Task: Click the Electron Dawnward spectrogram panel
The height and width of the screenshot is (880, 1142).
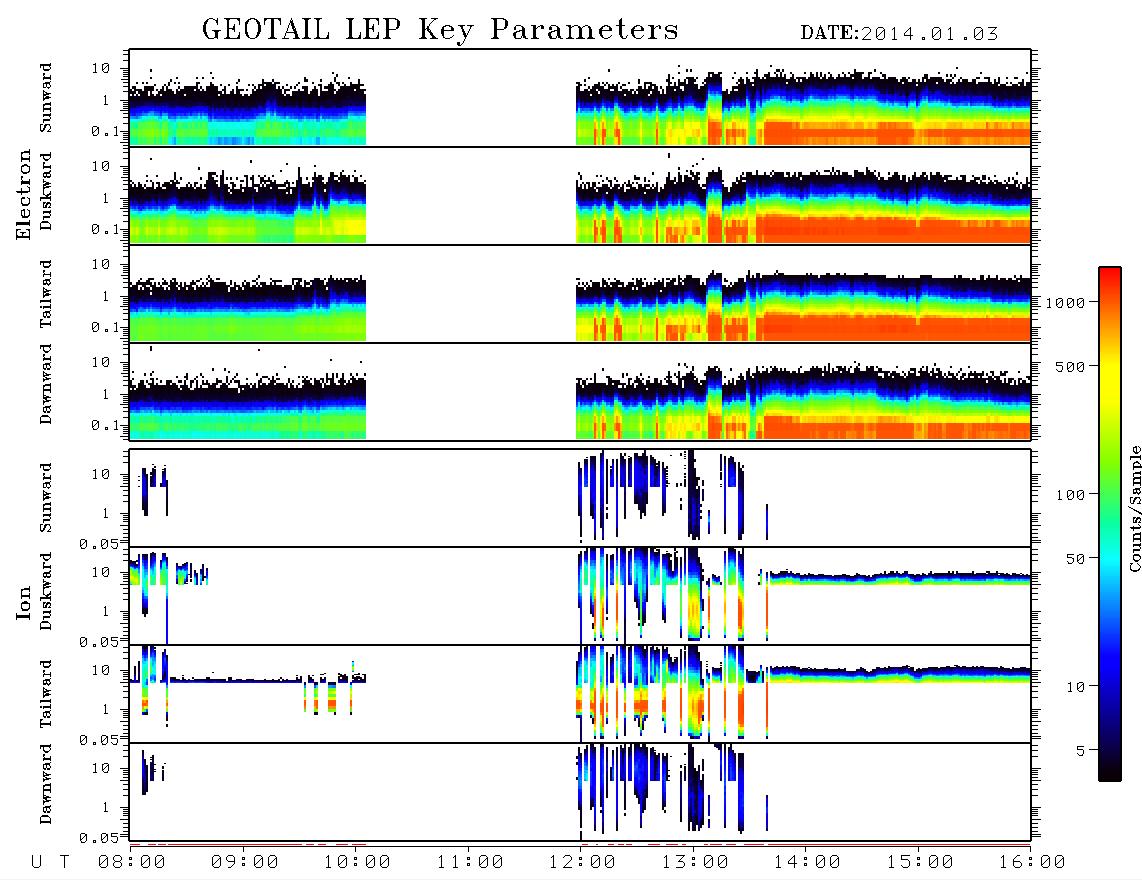Action: coord(580,391)
